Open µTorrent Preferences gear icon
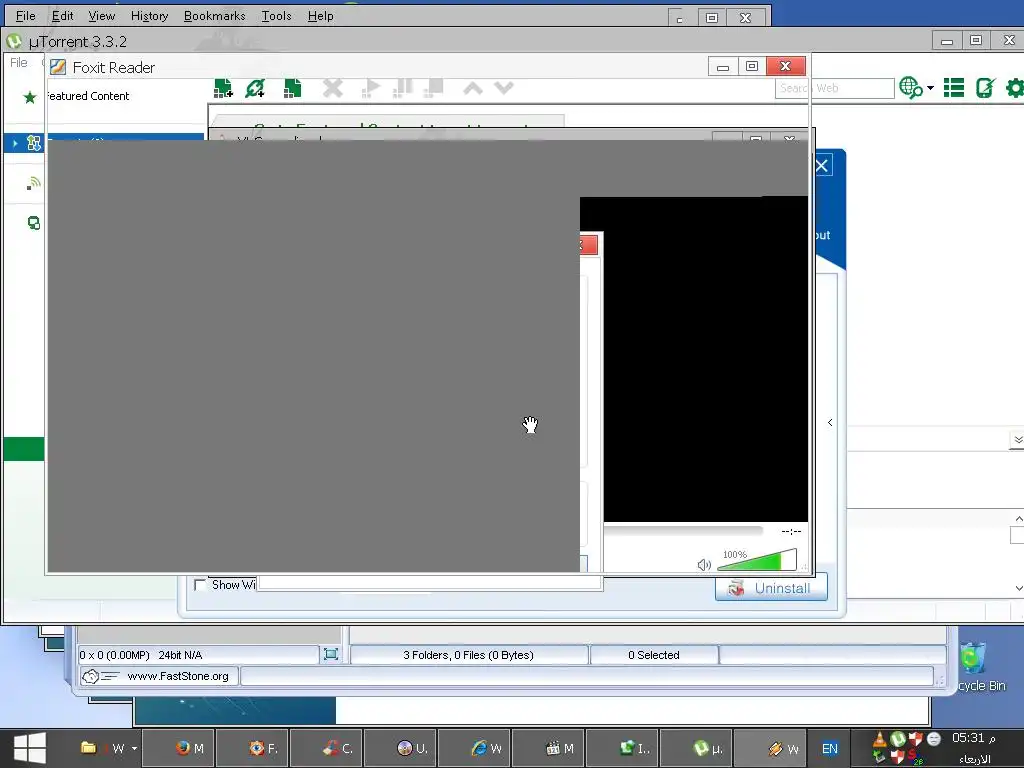The width and height of the screenshot is (1024, 768). (1014, 88)
